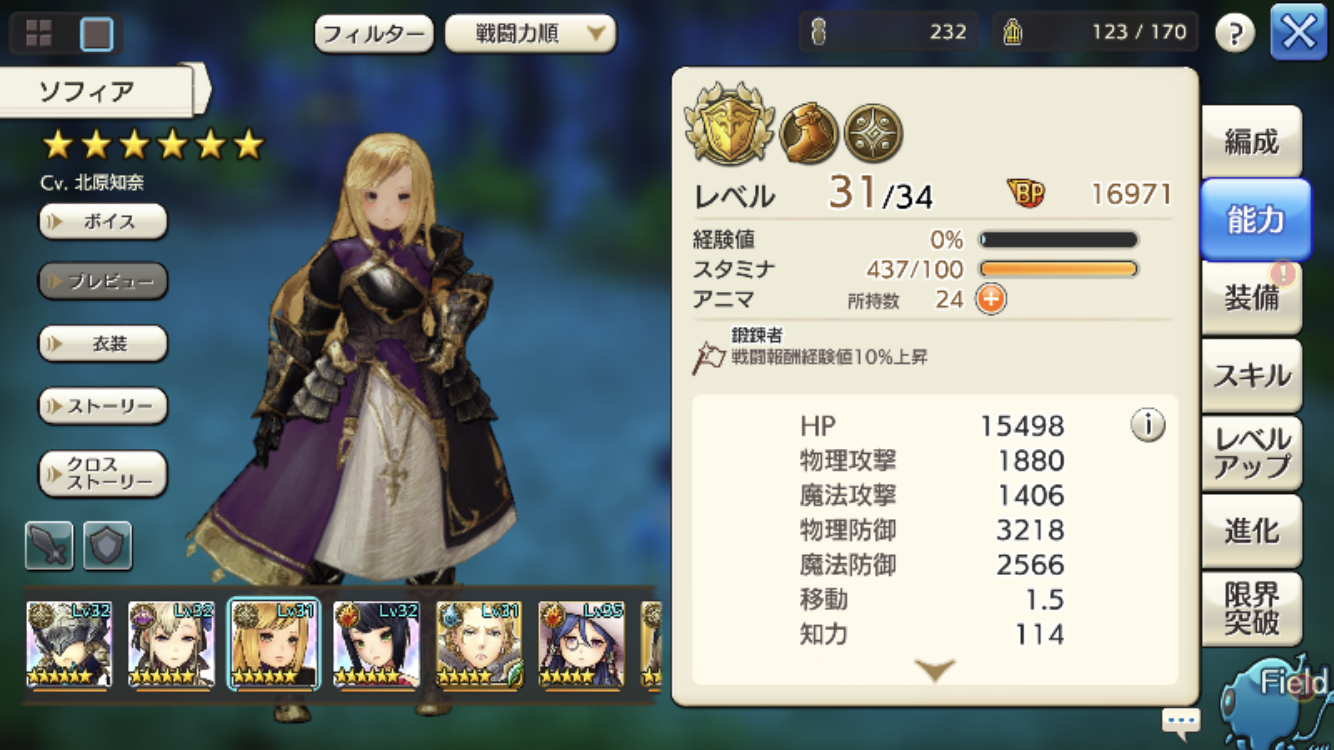Open the help question mark icon
The width and height of the screenshot is (1334, 750).
[1234, 34]
